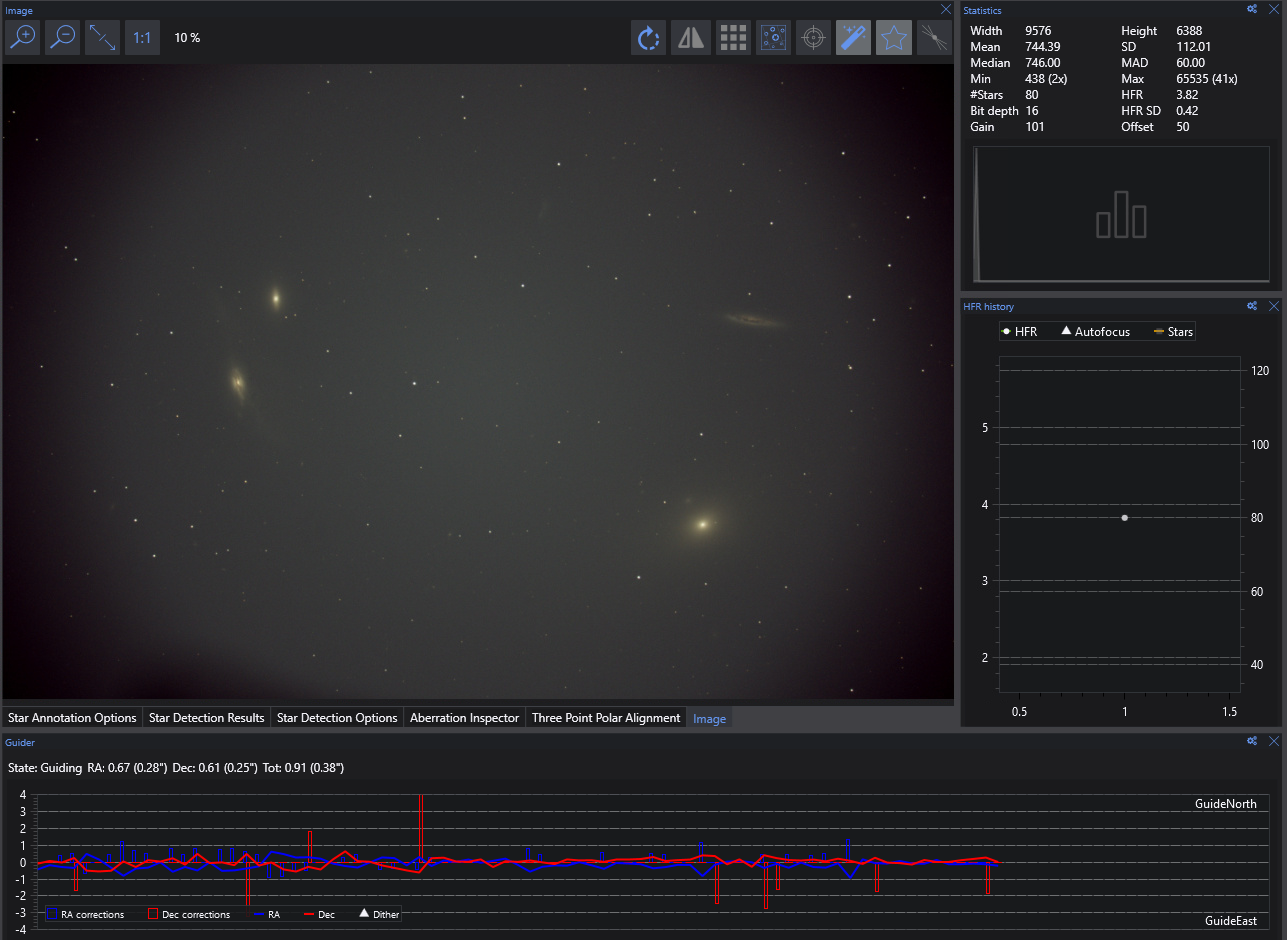The image size is (1287, 940).
Task: Open HFR history panel settings gears
Action: click(x=1252, y=306)
